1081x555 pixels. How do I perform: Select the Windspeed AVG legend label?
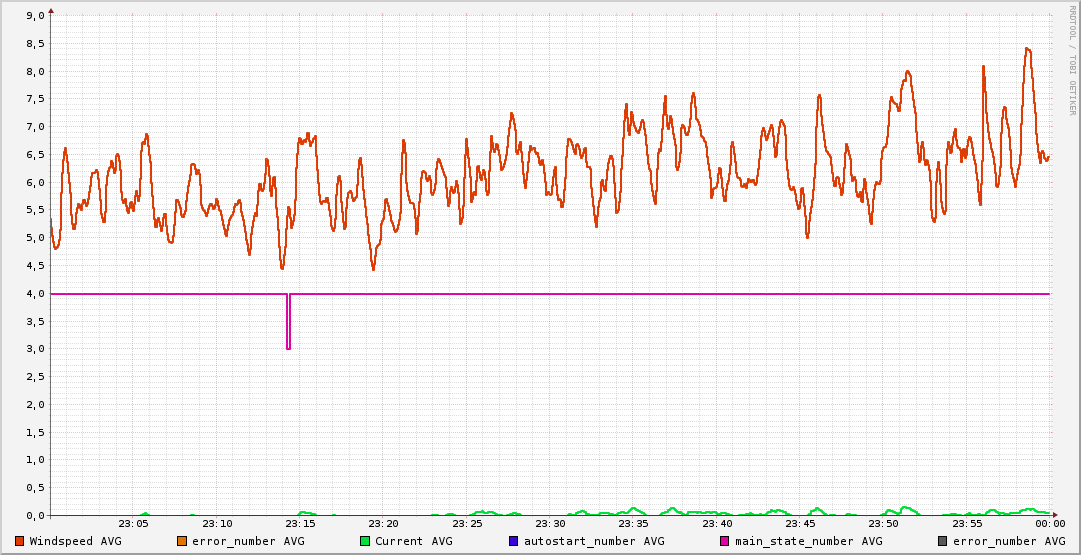click(x=75, y=541)
